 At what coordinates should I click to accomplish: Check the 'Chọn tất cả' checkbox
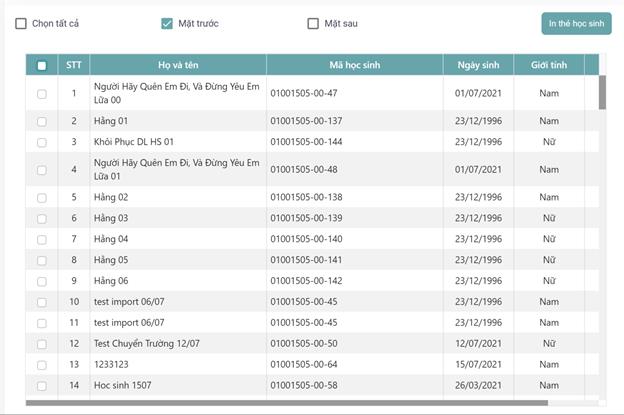pyautogui.click(x=21, y=23)
